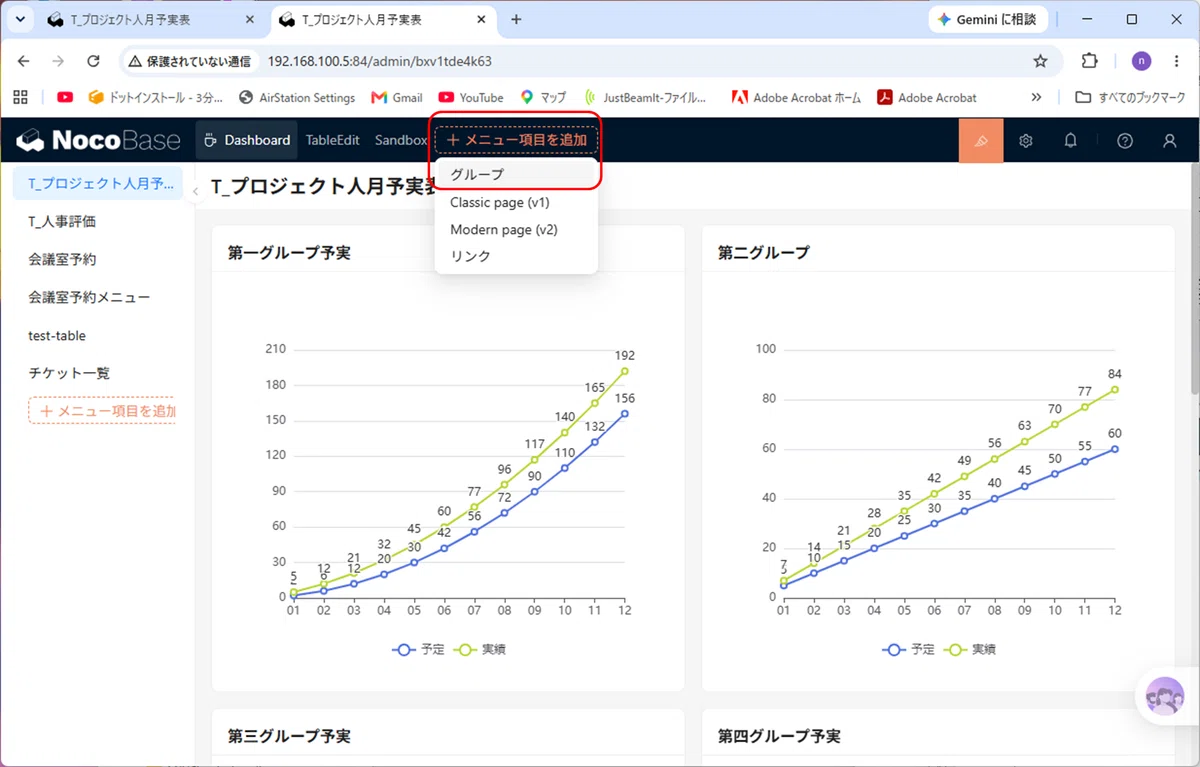Bookmark this page with the star icon

(x=1040, y=61)
